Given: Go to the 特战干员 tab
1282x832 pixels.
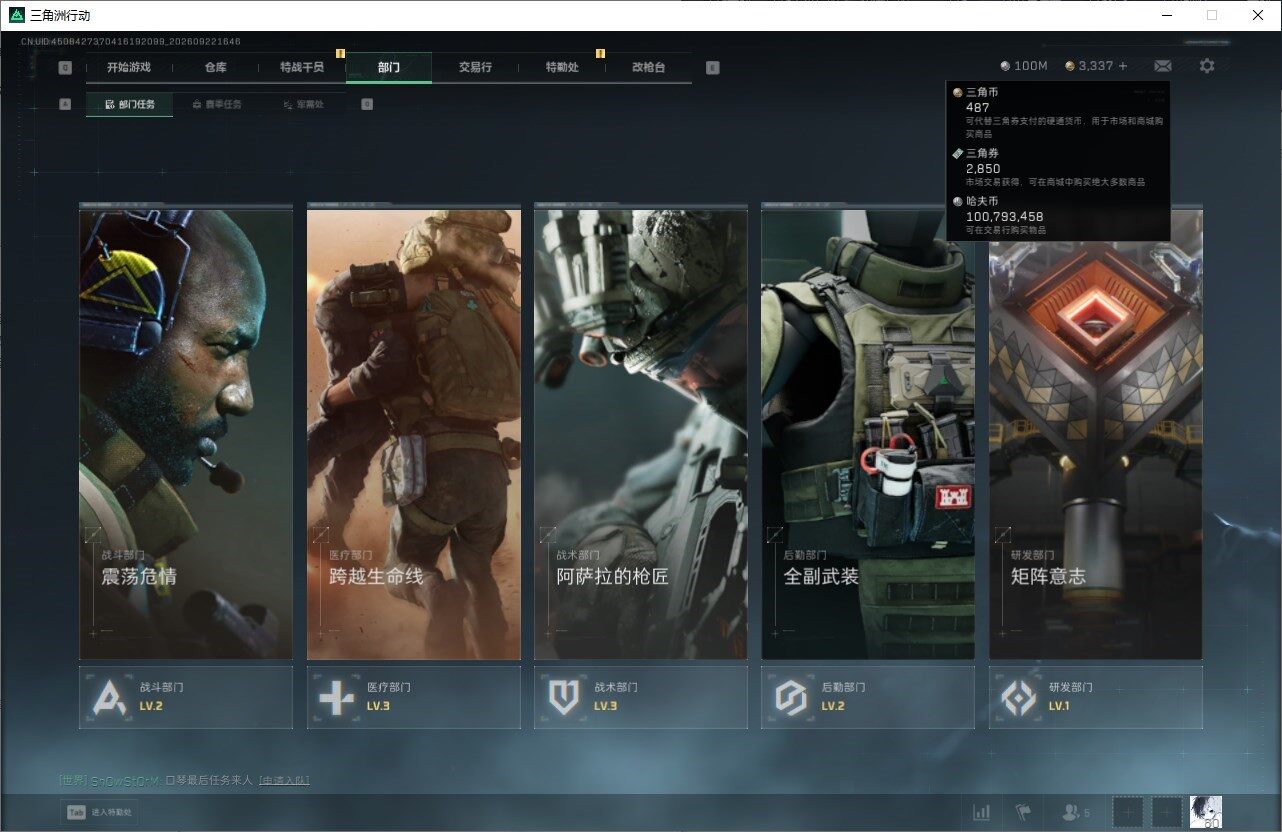Looking at the screenshot, I should (x=302, y=68).
